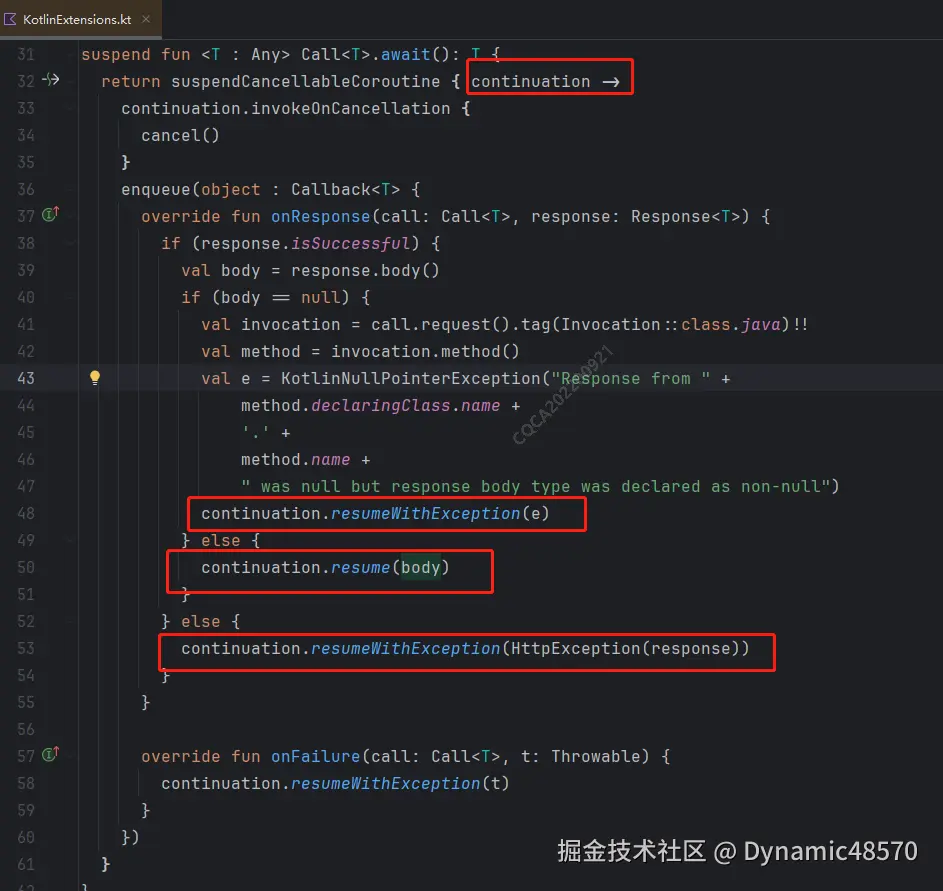This screenshot has height=891, width=943.
Task: Select the highlighted continuation parameter on line 32
Action: [x=534, y=81]
